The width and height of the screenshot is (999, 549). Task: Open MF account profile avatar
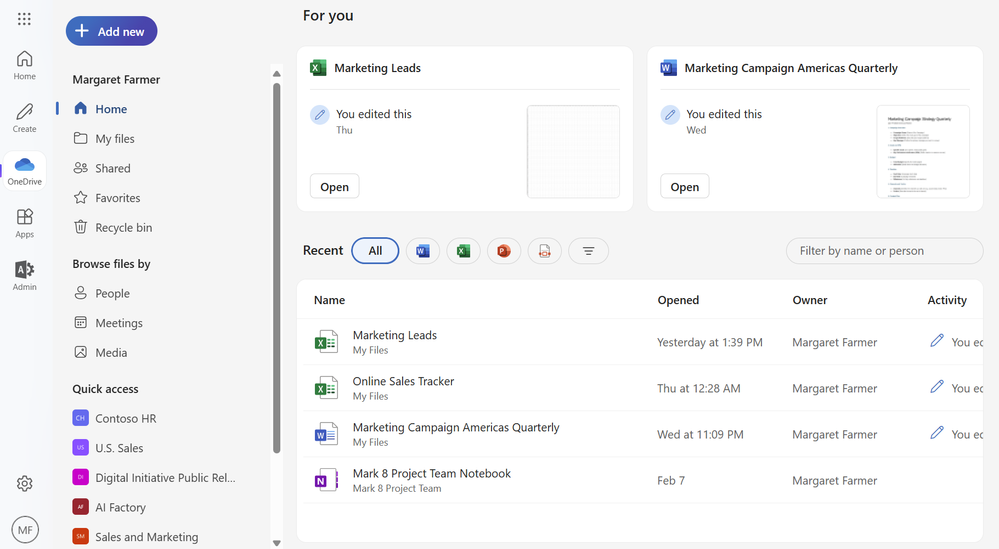[x=25, y=530]
